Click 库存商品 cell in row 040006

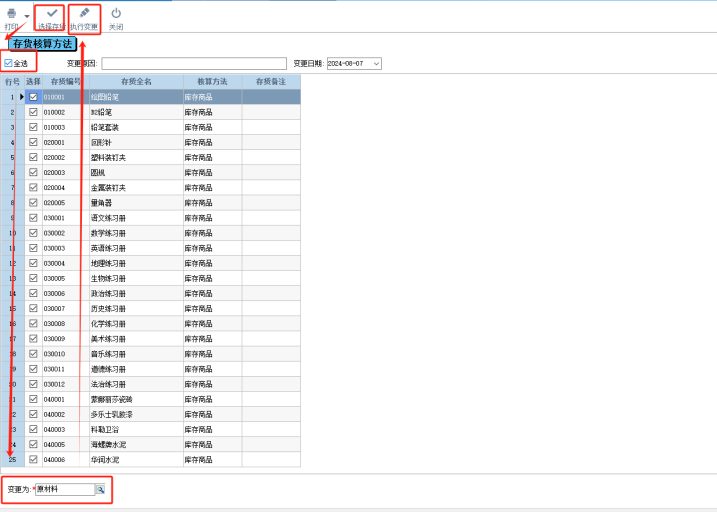point(213,459)
